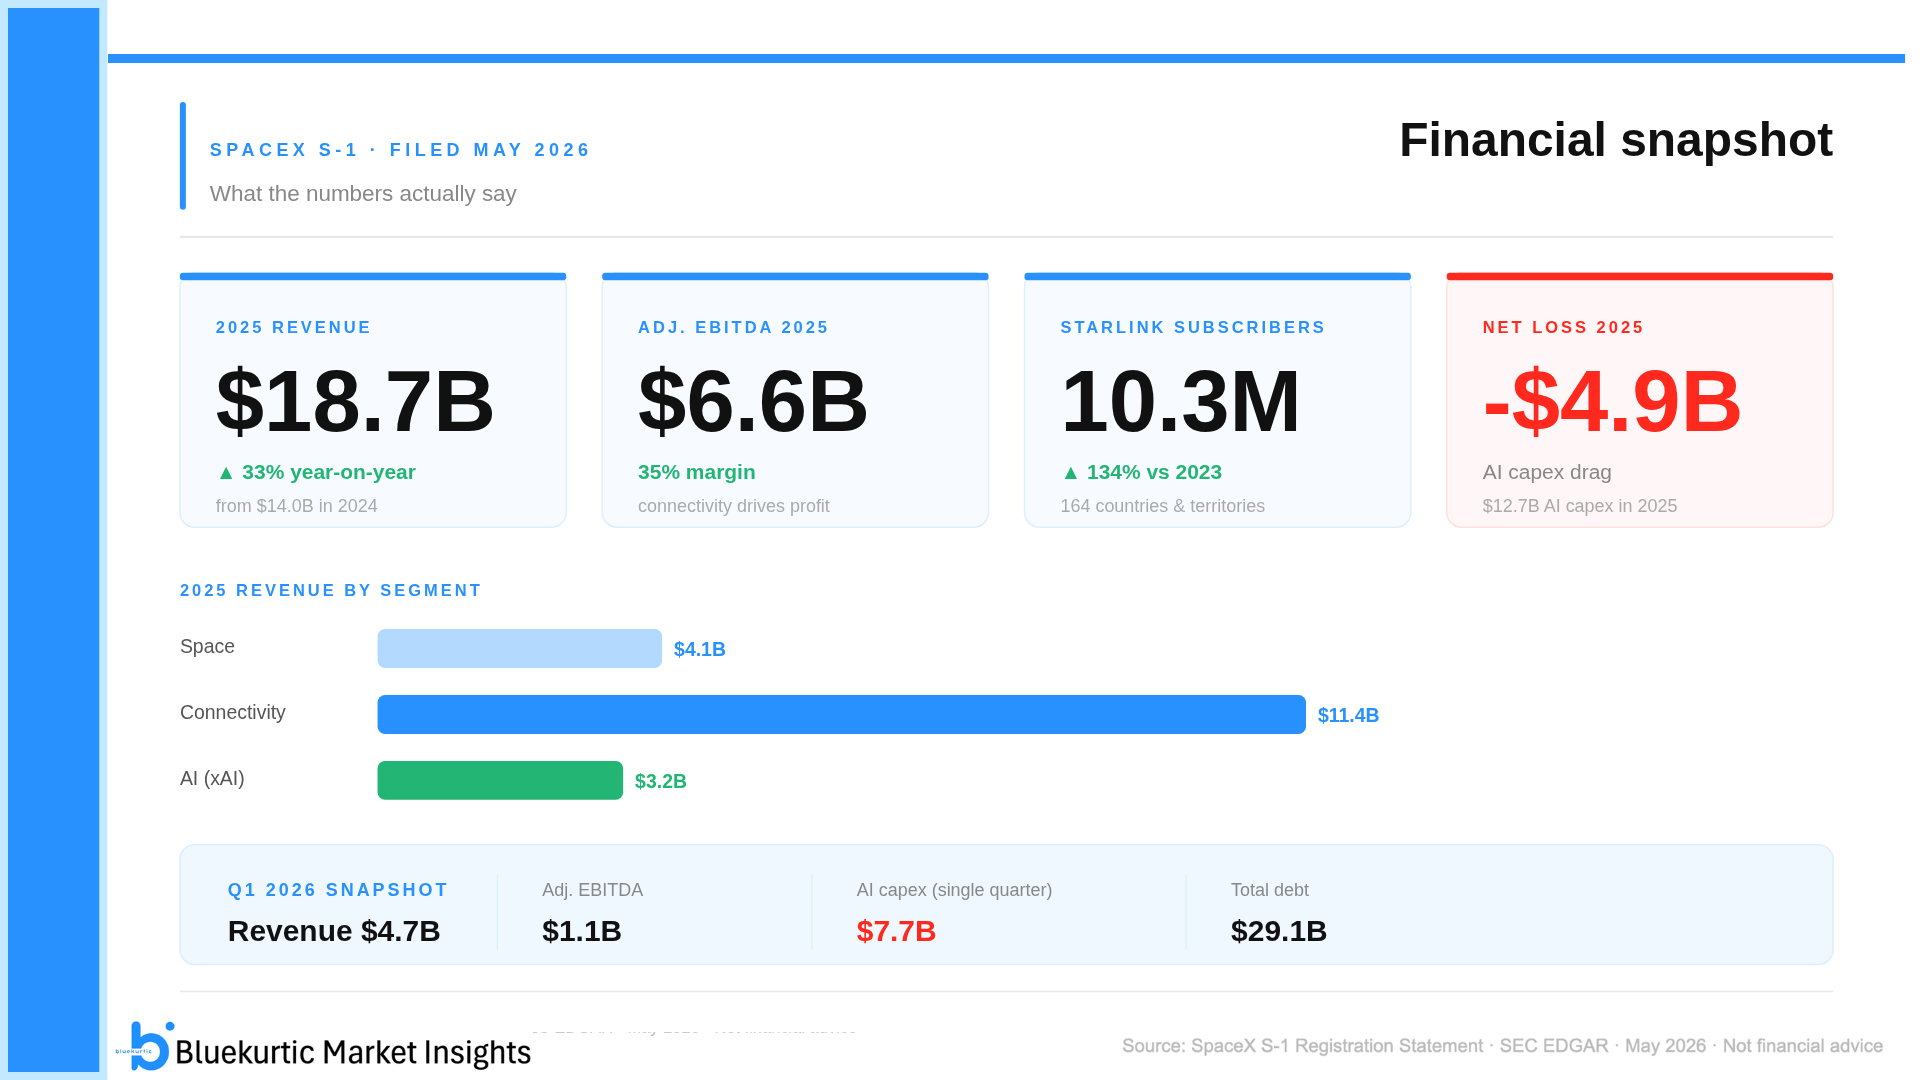Click the source citation footer text
The width and height of the screenshot is (1920, 1080).
click(1502, 1046)
